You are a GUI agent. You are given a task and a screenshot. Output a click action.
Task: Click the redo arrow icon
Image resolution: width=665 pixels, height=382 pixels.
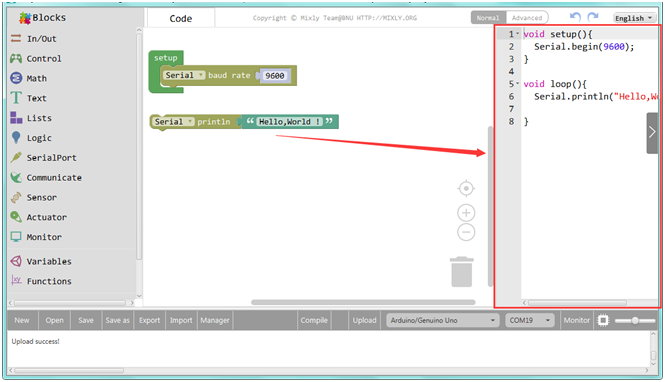[593, 17]
